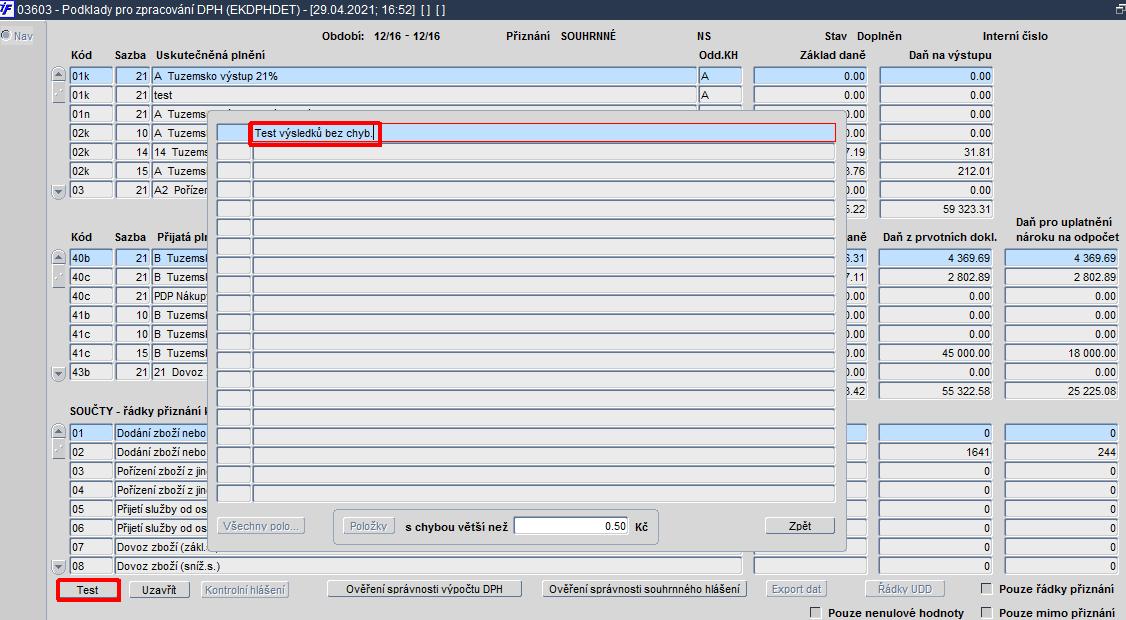This screenshot has height=620, width=1126.
Task: Click the 'test' description field
Action: click(424, 95)
